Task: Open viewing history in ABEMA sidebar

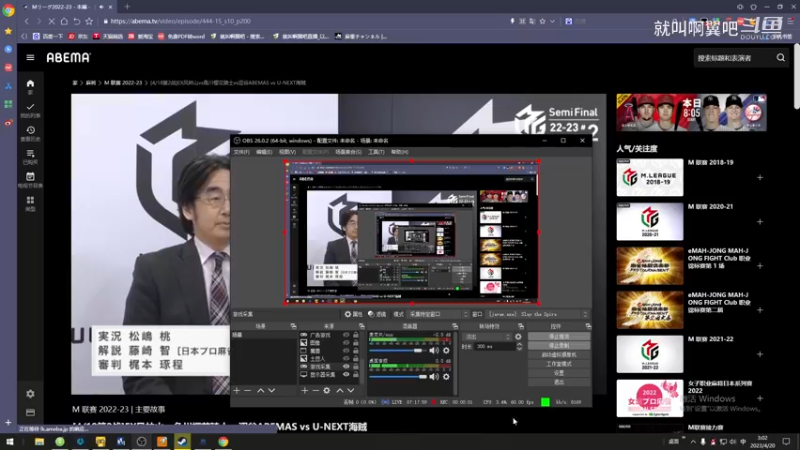Action: pos(30,133)
